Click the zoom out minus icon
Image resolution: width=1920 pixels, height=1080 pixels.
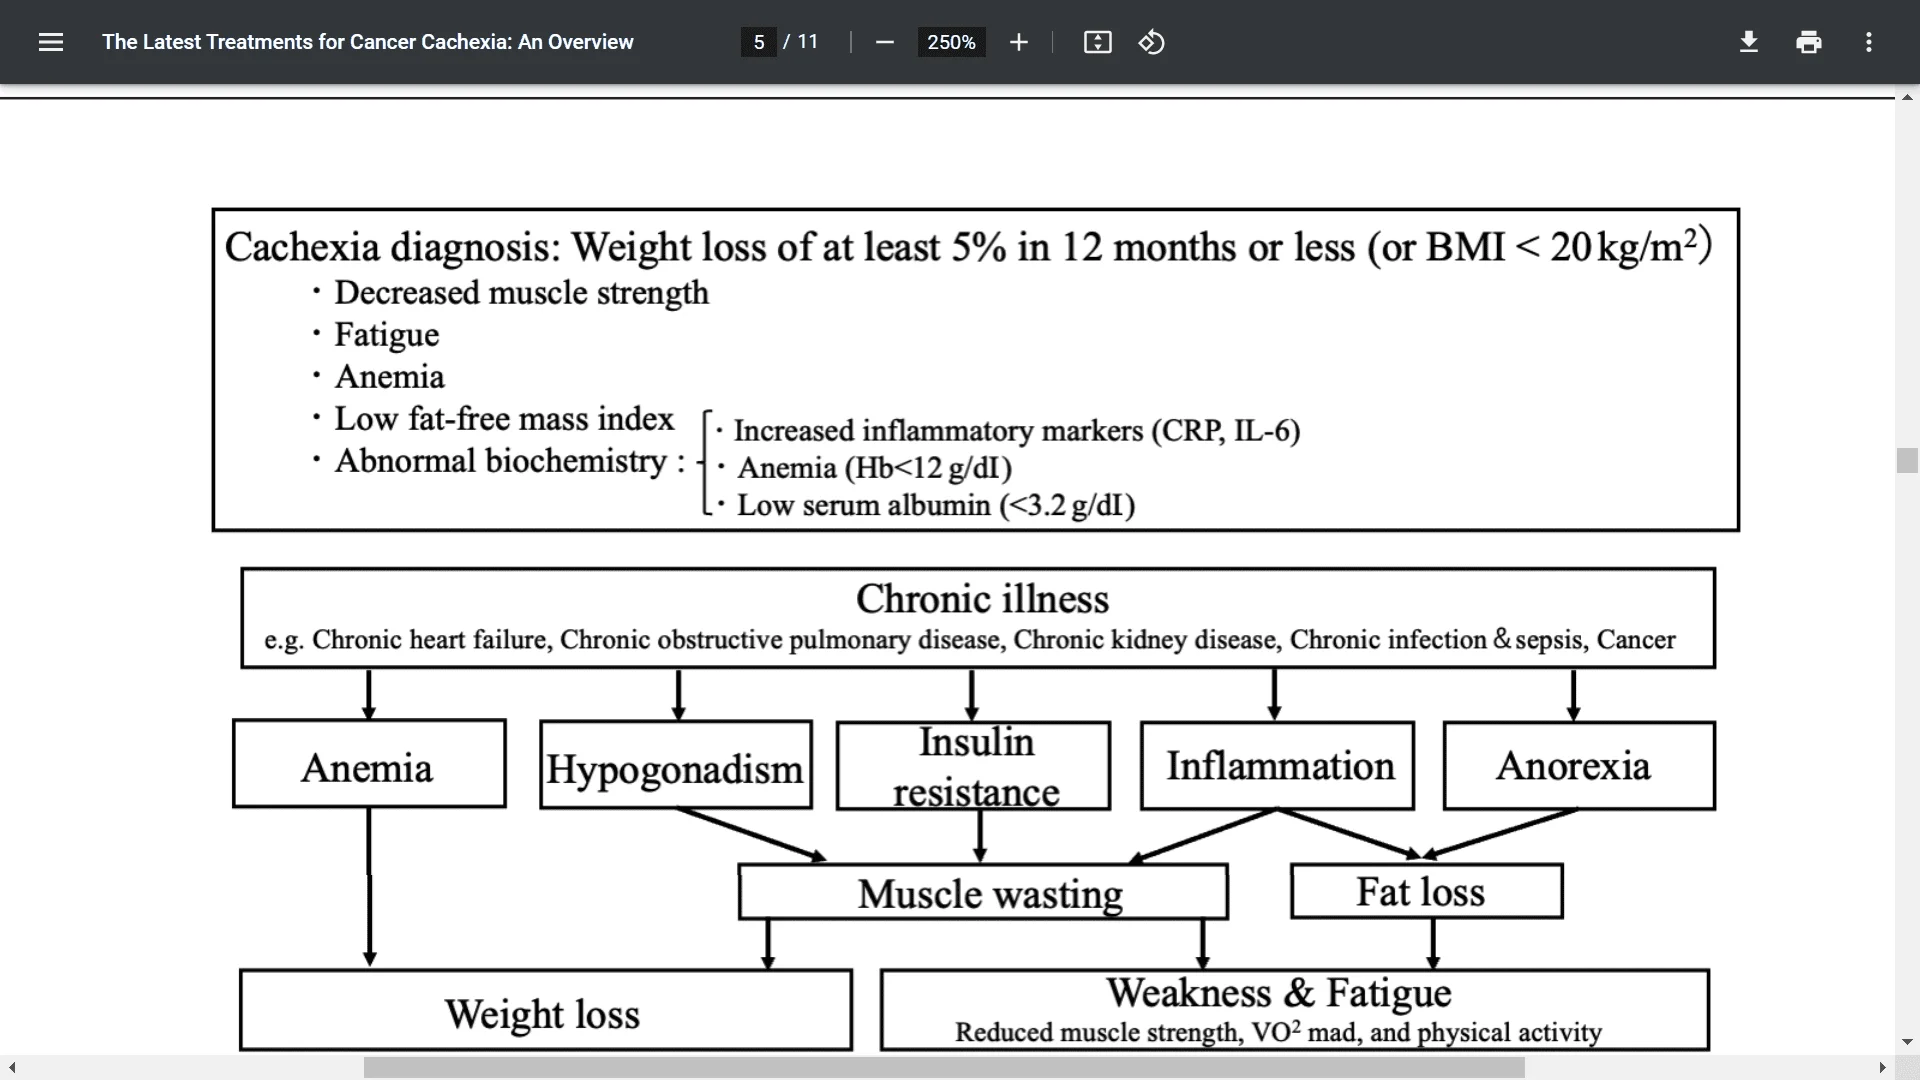point(884,42)
